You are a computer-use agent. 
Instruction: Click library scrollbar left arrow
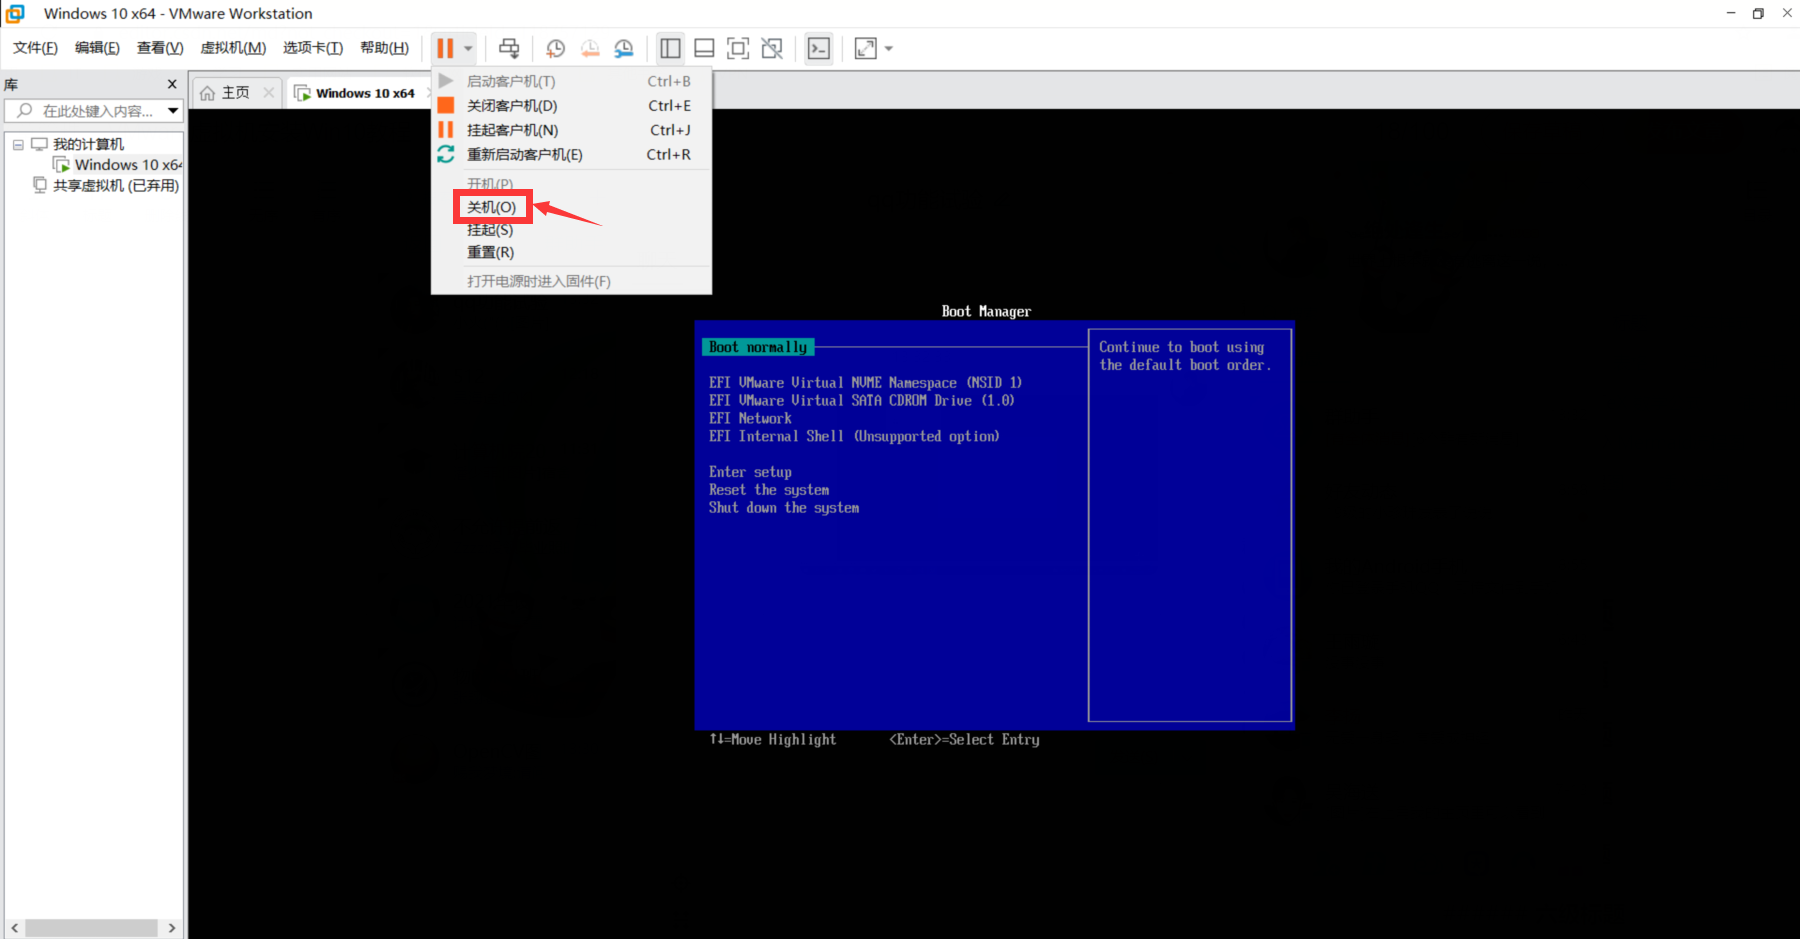click(x=14, y=928)
